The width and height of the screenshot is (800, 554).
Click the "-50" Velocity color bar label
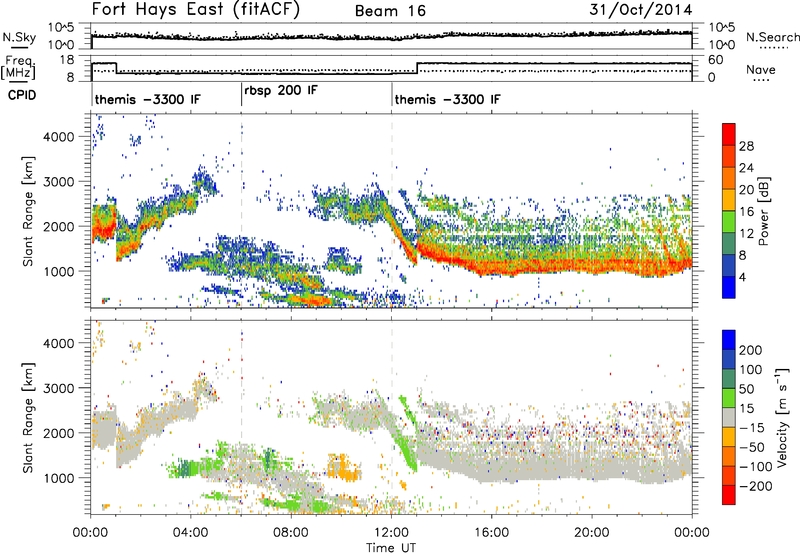752,447
